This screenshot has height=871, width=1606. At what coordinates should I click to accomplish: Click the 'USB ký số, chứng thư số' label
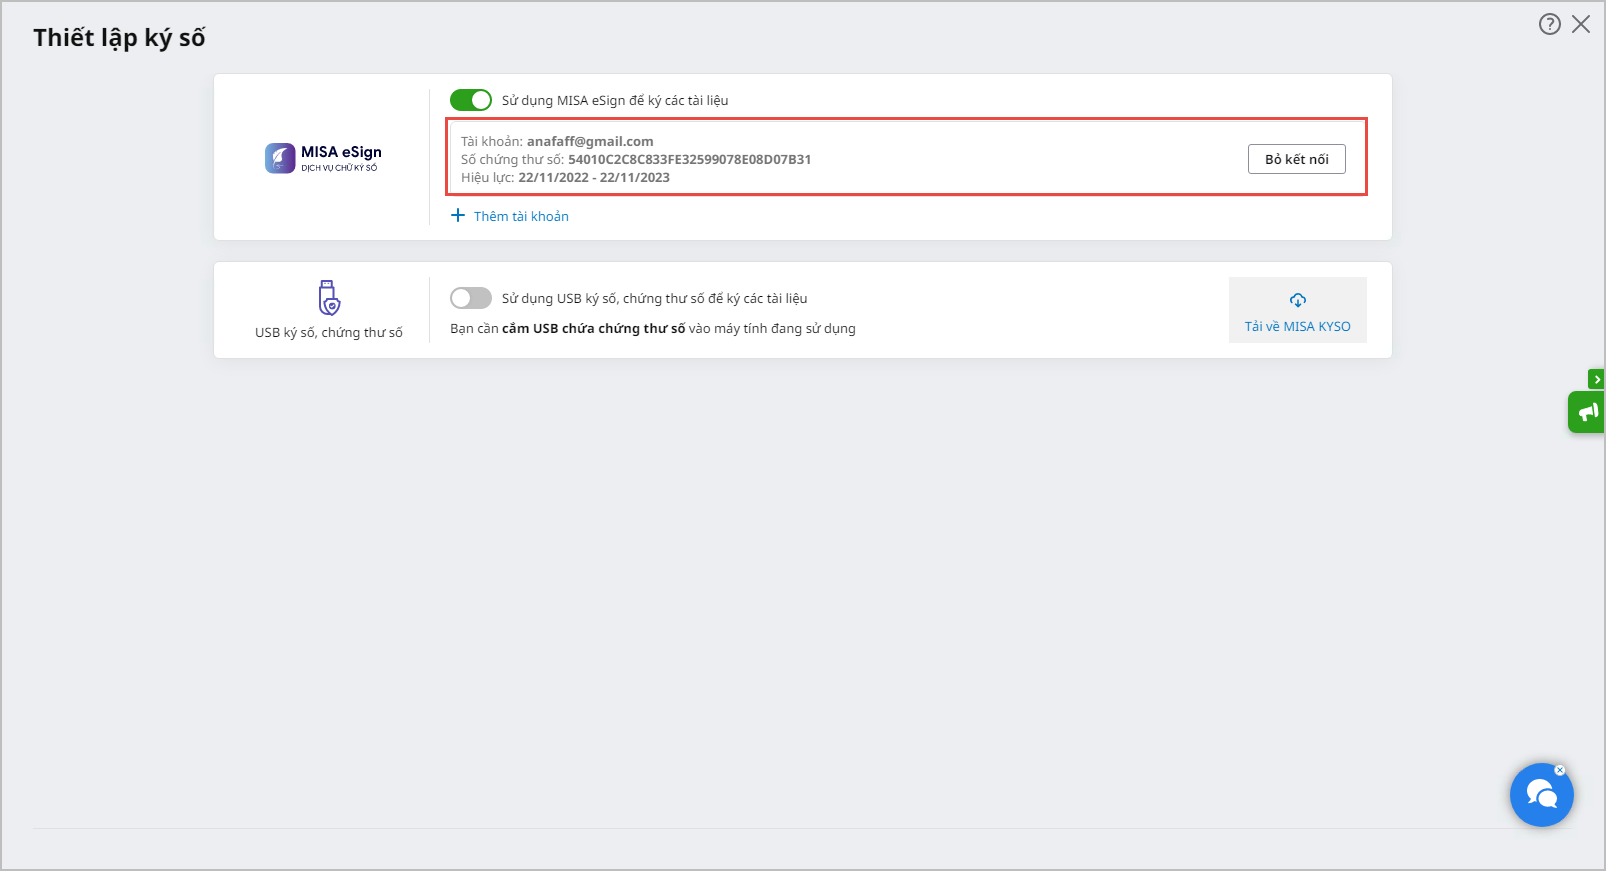[329, 332]
